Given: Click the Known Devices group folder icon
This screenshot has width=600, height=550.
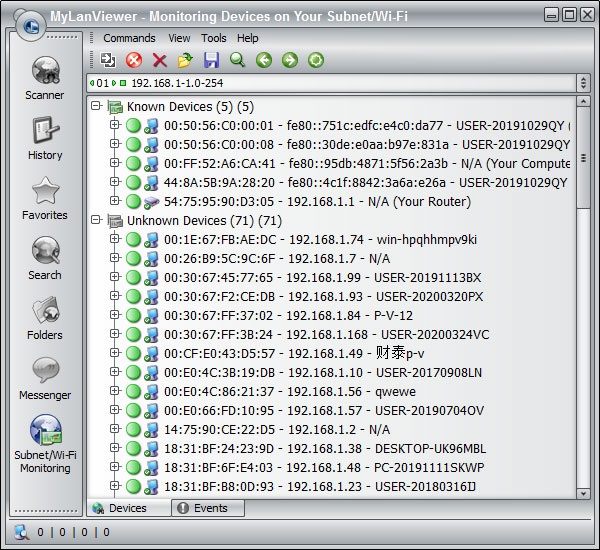Looking at the screenshot, I should (115, 107).
